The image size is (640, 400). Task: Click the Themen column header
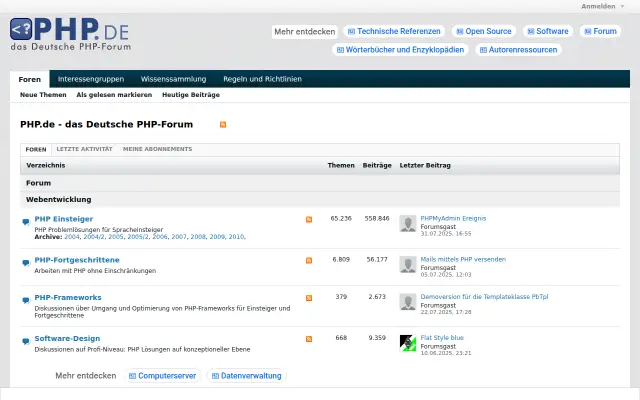click(x=341, y=165)
